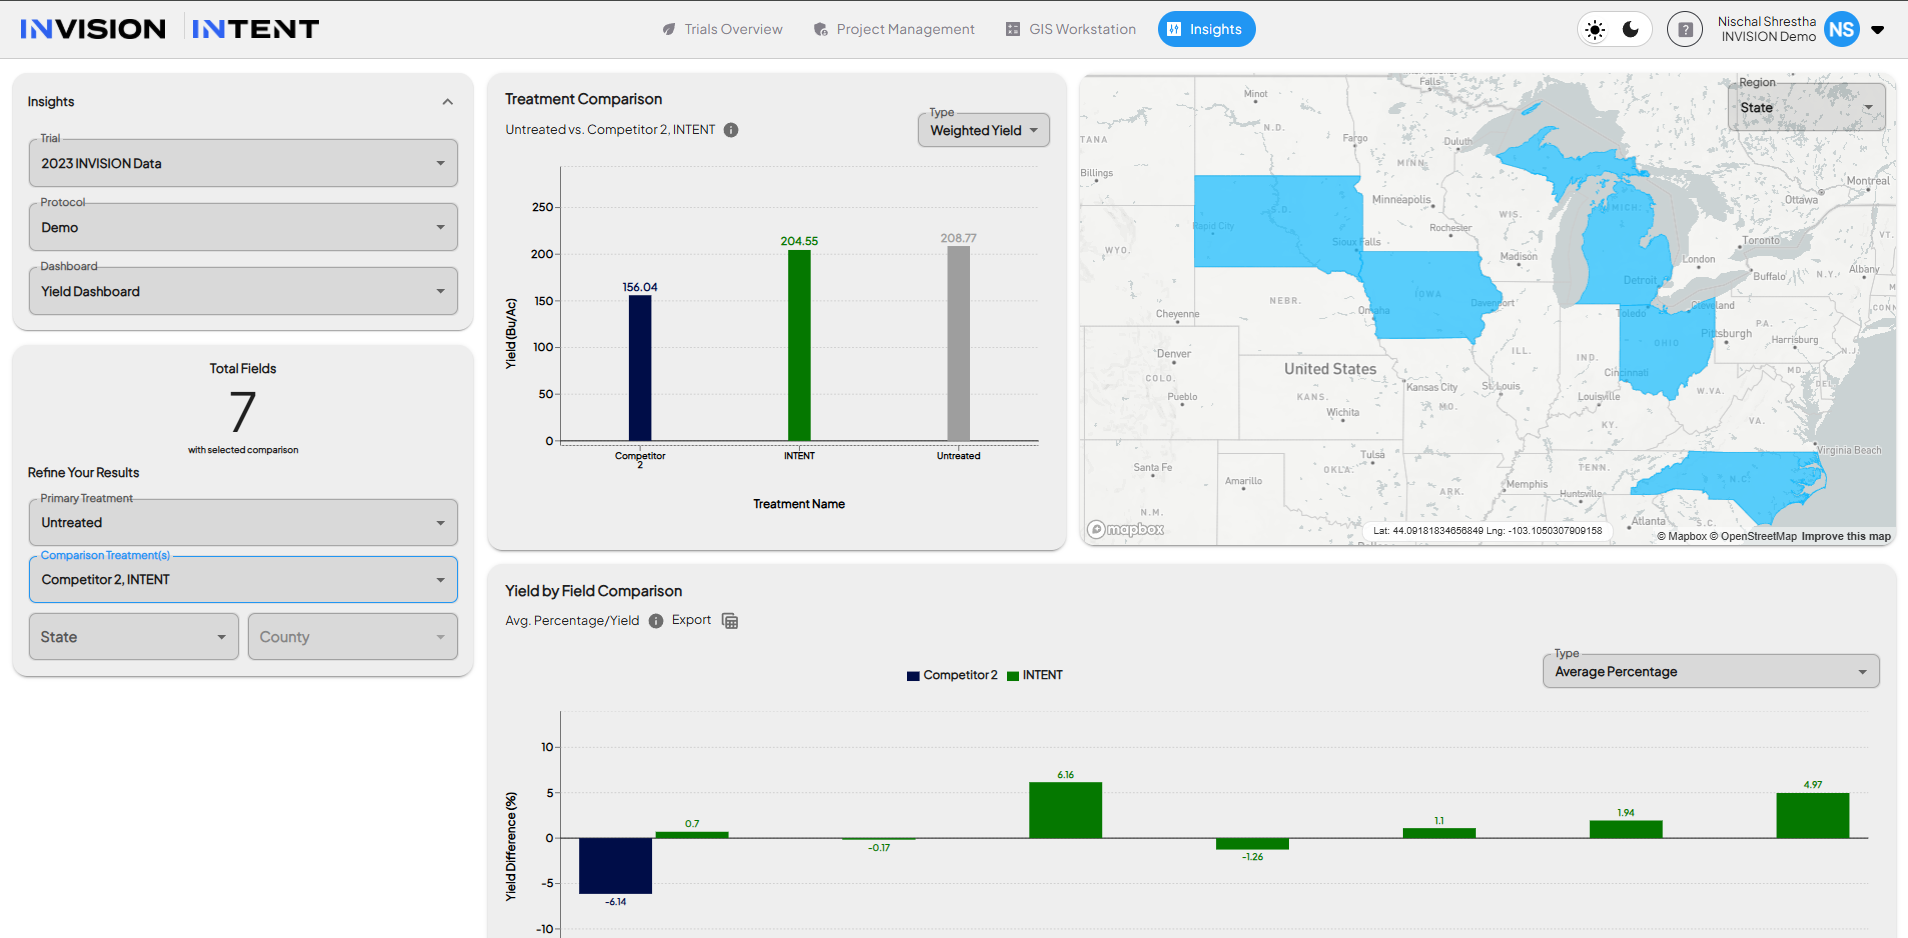Viewport: 1908px width, 938px height.
Task: Click Improve this map link
Action: coord(1846,536)
